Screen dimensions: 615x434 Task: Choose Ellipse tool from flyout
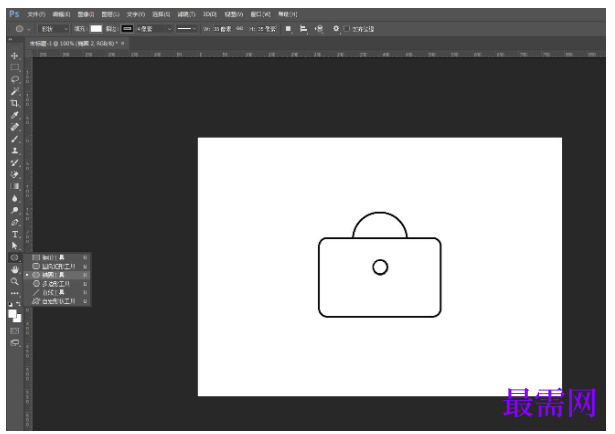pos(58,275)
